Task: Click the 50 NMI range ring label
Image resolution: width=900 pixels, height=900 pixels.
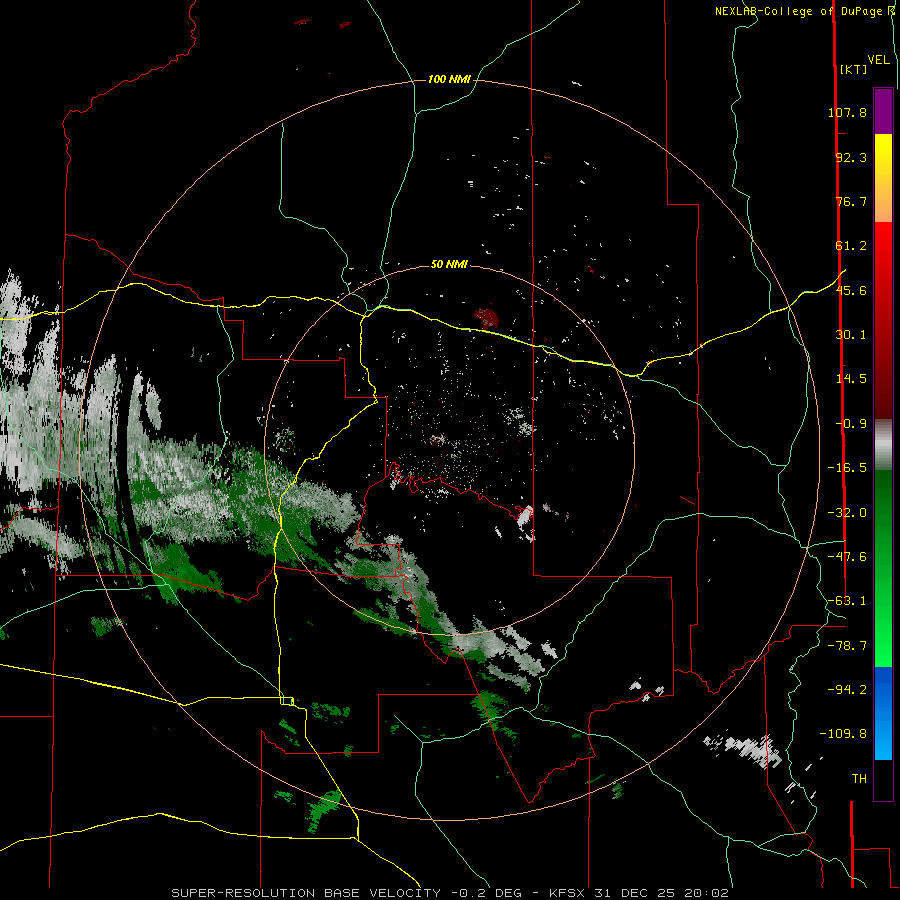Action: (449, 264)
